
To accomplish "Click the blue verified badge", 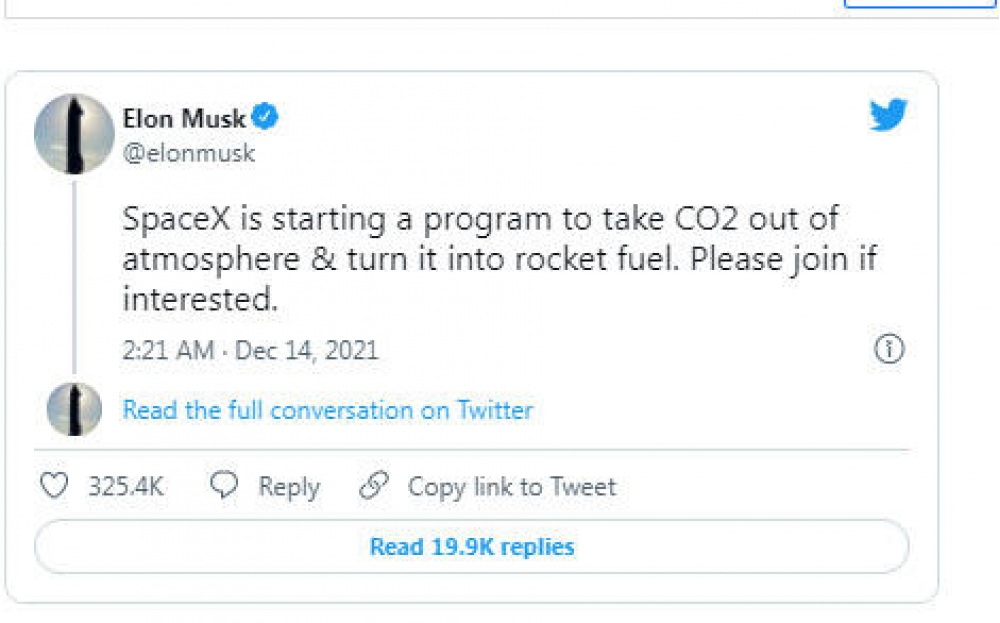I will (x=265, y=118).
